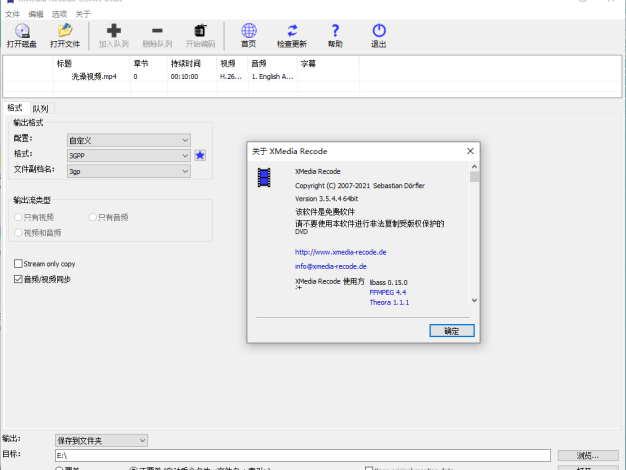Click the libass 0.15.0 text
The image size is (626, 470).
pyautogui.click(x=388, y=282)
